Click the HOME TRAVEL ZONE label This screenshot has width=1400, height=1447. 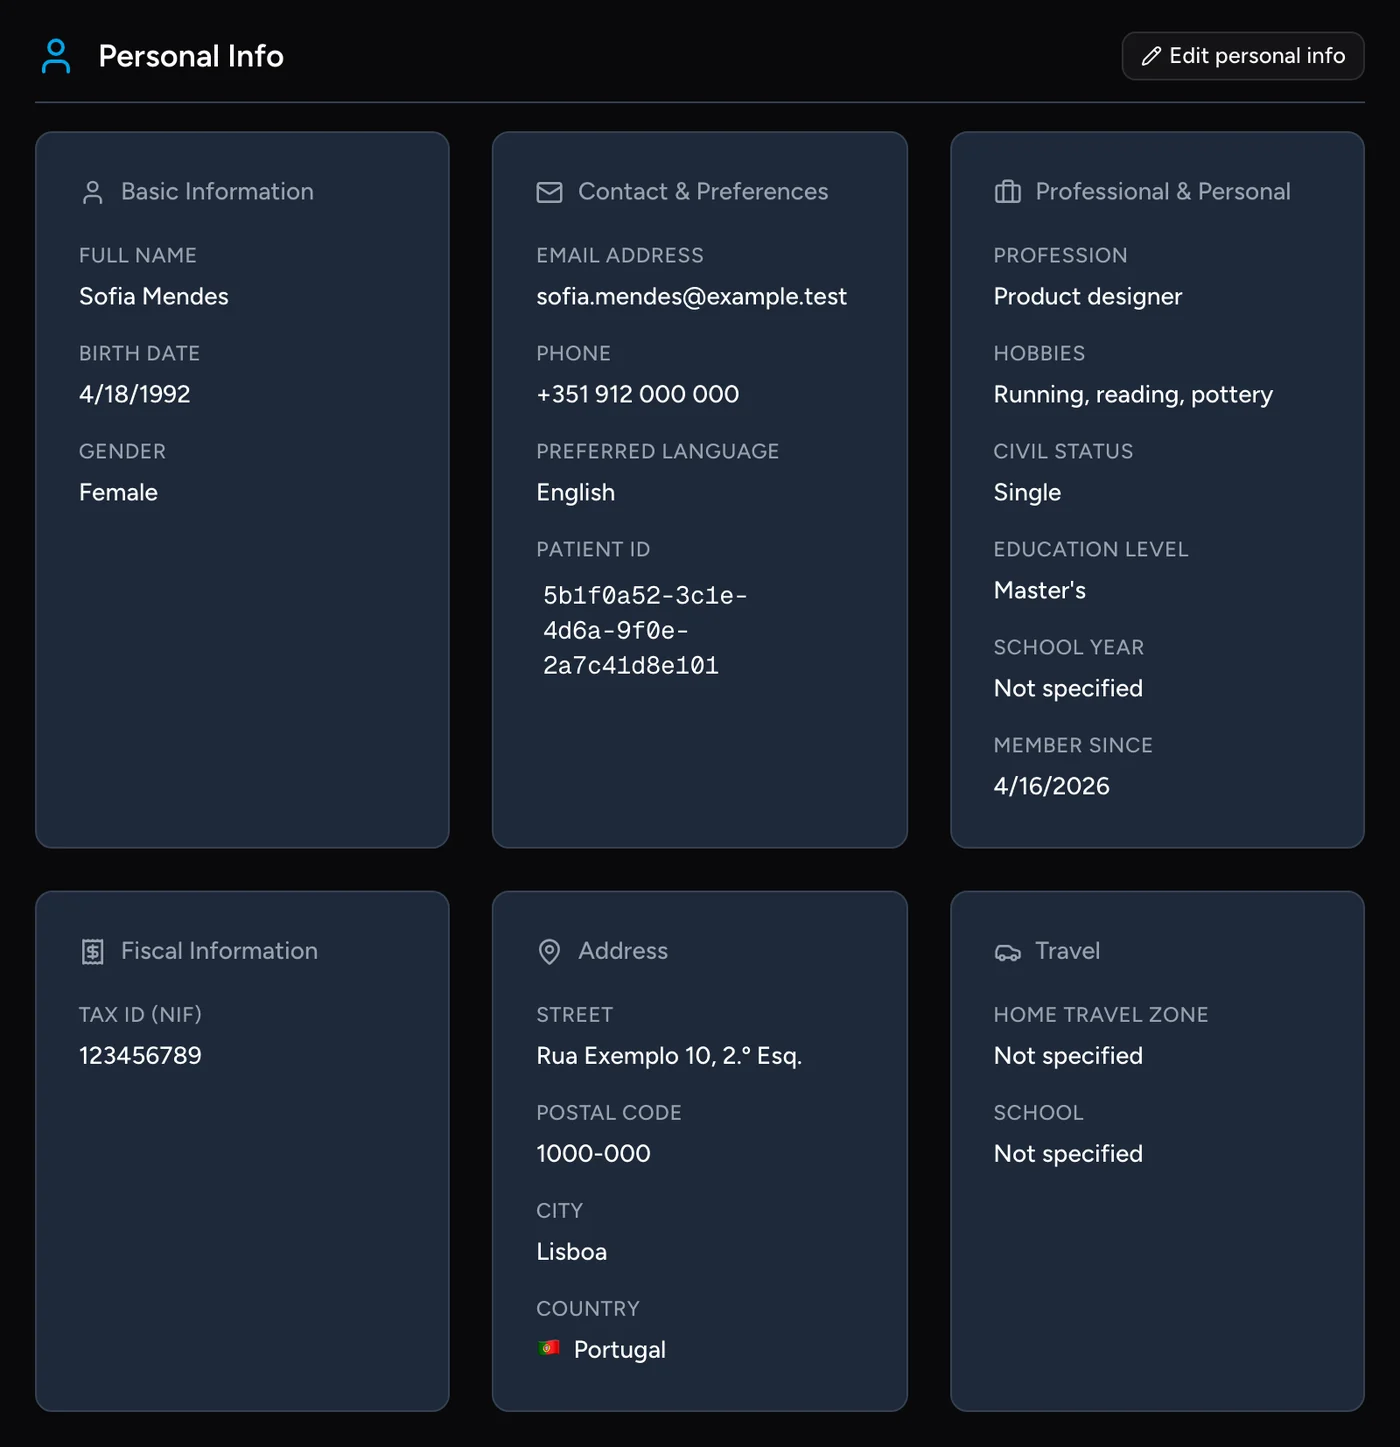click(1101, 1014)
